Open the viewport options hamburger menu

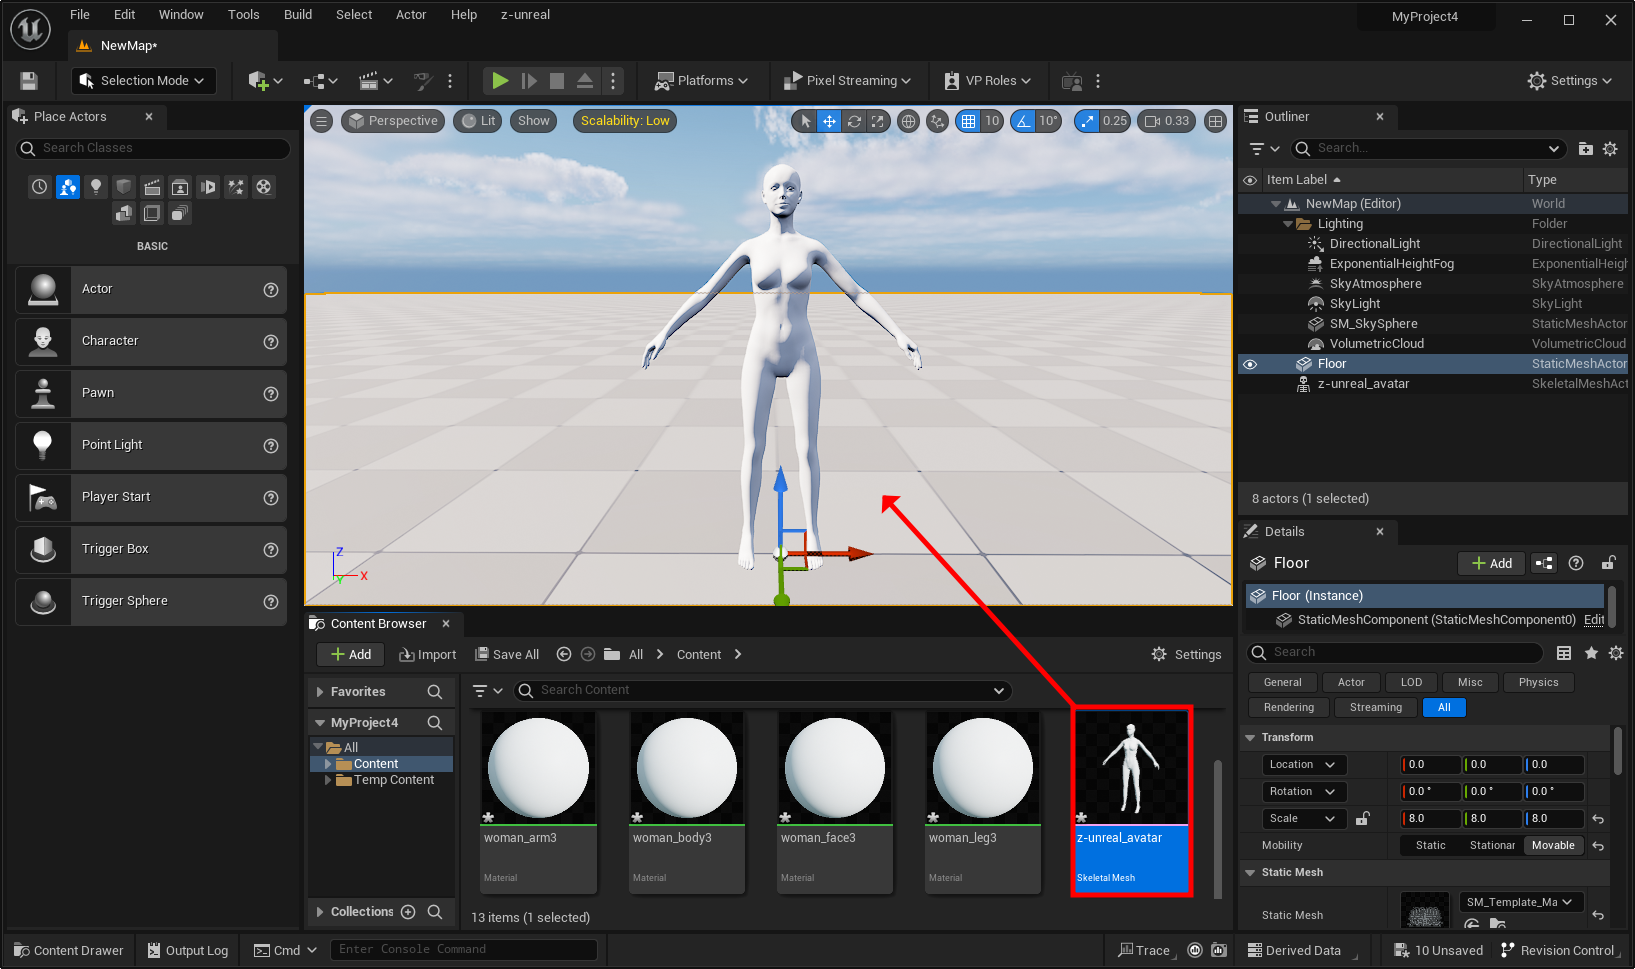click(x=321, y=121)
